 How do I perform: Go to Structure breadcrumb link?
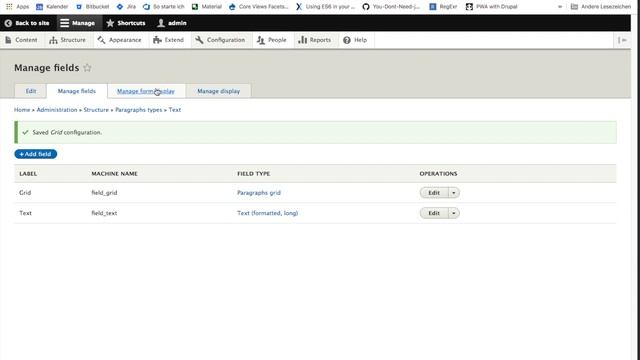(x=96, y=110)
